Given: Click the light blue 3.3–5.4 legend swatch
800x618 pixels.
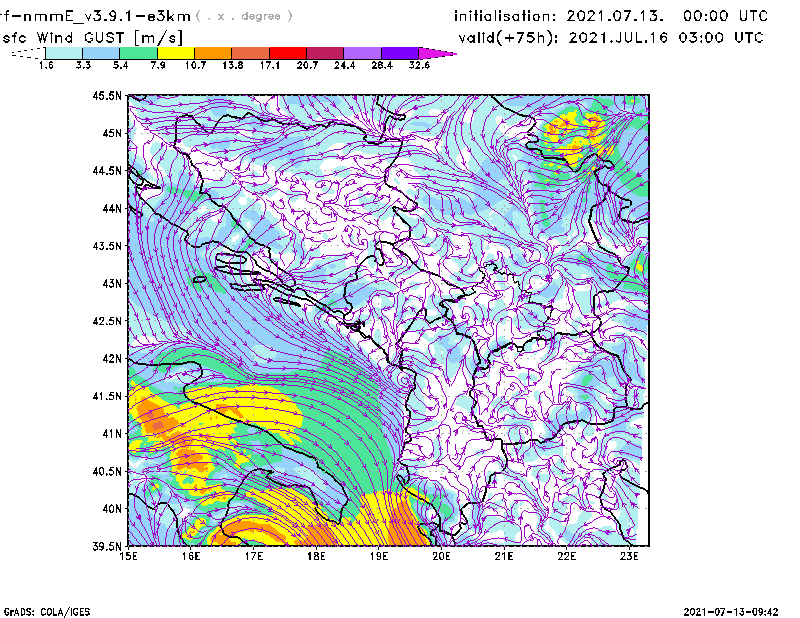Looking at the screenshot, I should (101, 53).
